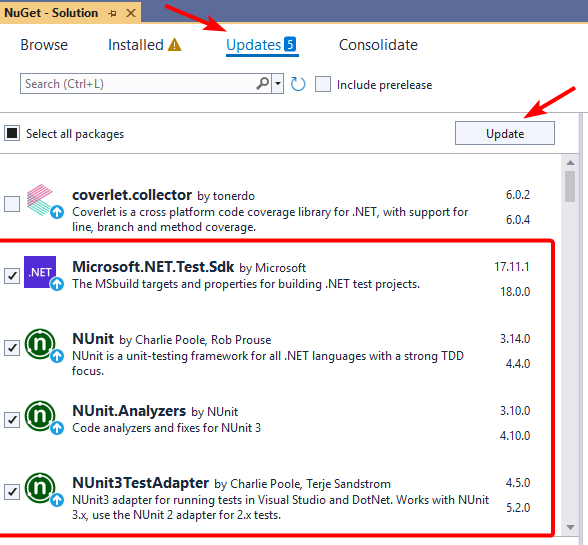This screenshot has height=545, width=588.
Task: Enable the Include prerelease checkbox
Action: tap(323, 84)
